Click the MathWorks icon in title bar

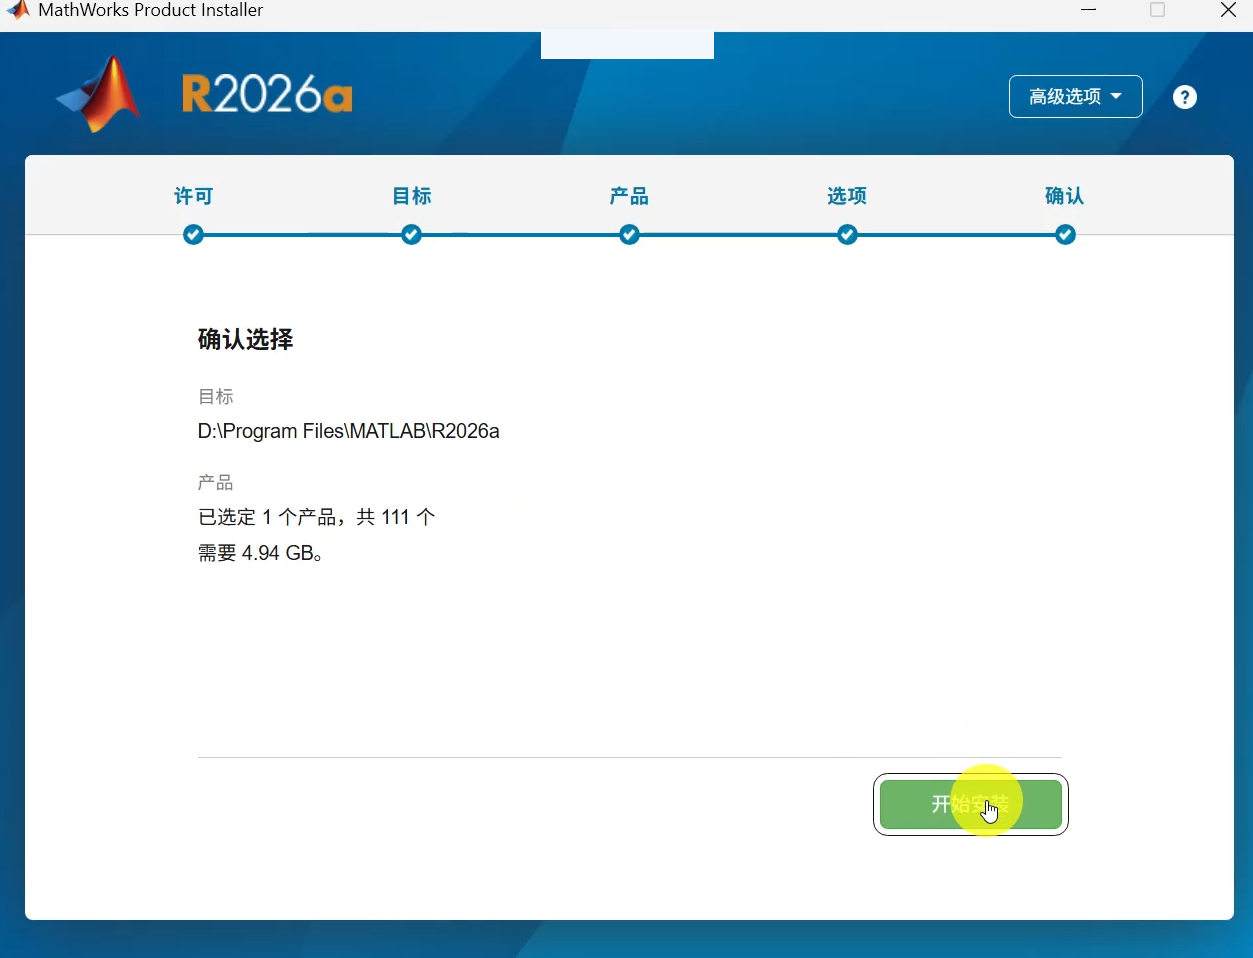tap(17, 10)
